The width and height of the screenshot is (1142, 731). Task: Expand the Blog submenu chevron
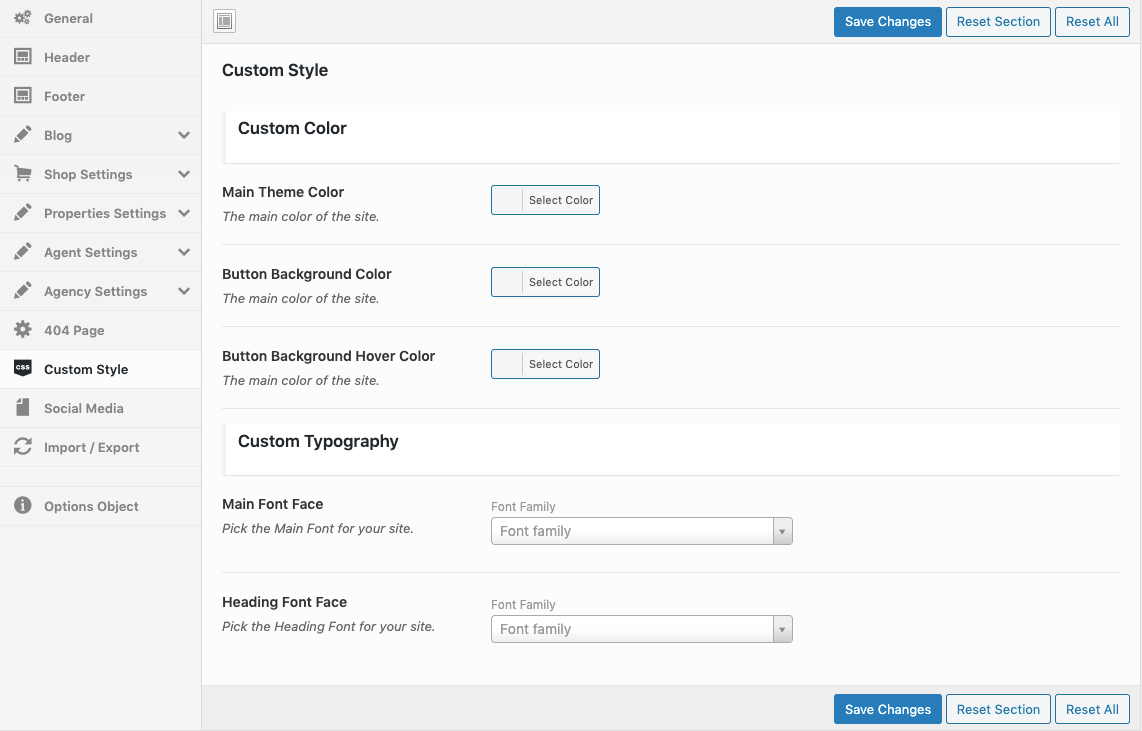point(184,135)
